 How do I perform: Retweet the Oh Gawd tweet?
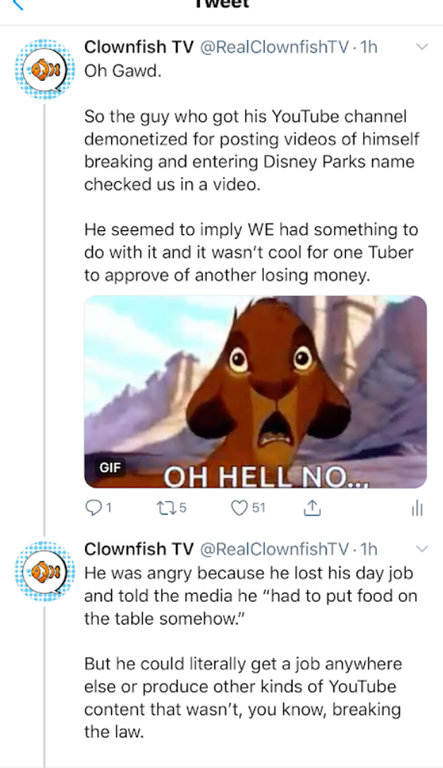(x=171, y=508)
